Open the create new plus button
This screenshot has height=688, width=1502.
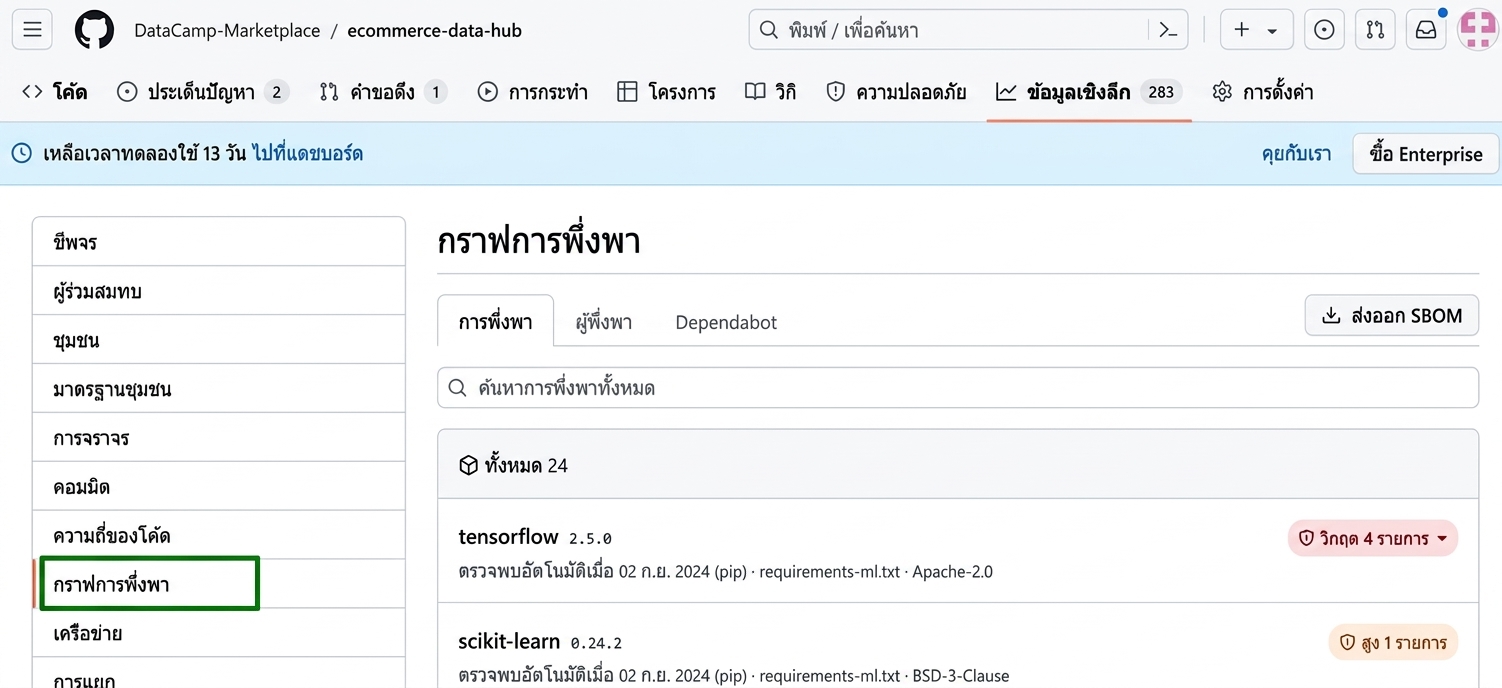pos(1242,30)
